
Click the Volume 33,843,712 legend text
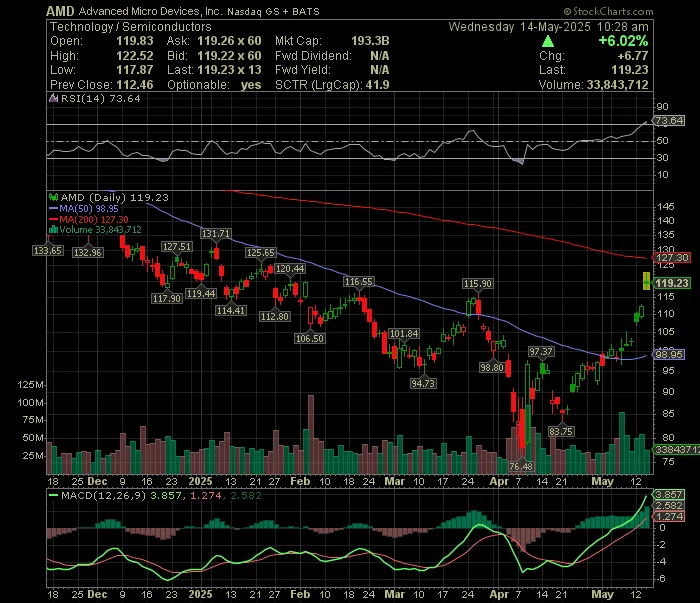[x=100, y=230]
